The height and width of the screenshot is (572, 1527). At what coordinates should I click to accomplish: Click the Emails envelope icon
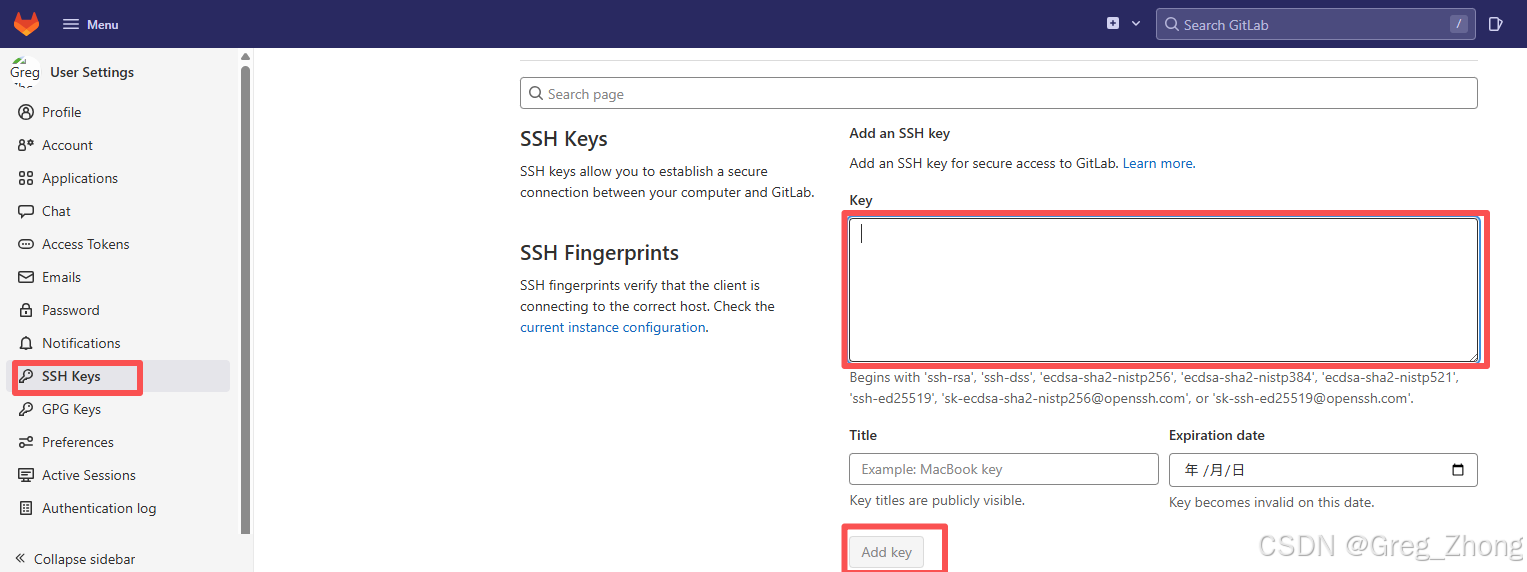pos(26,277)
